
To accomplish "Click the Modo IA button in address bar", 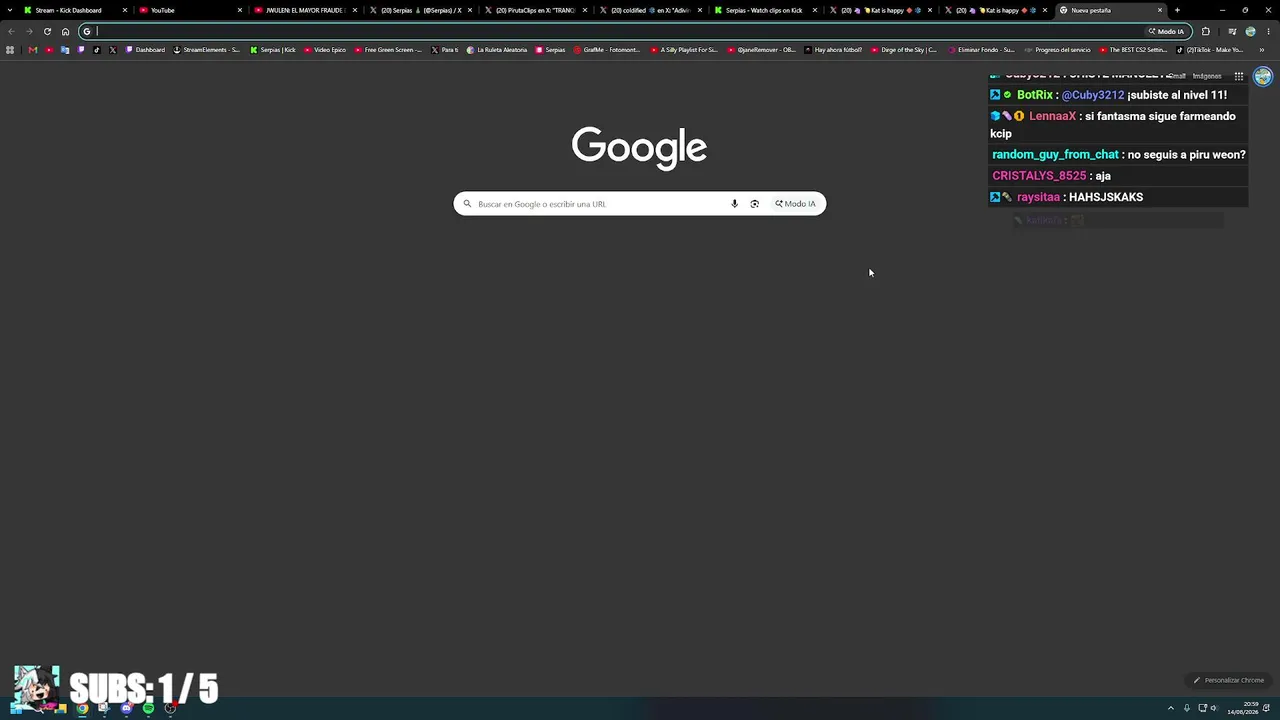I will point(1167,31).
